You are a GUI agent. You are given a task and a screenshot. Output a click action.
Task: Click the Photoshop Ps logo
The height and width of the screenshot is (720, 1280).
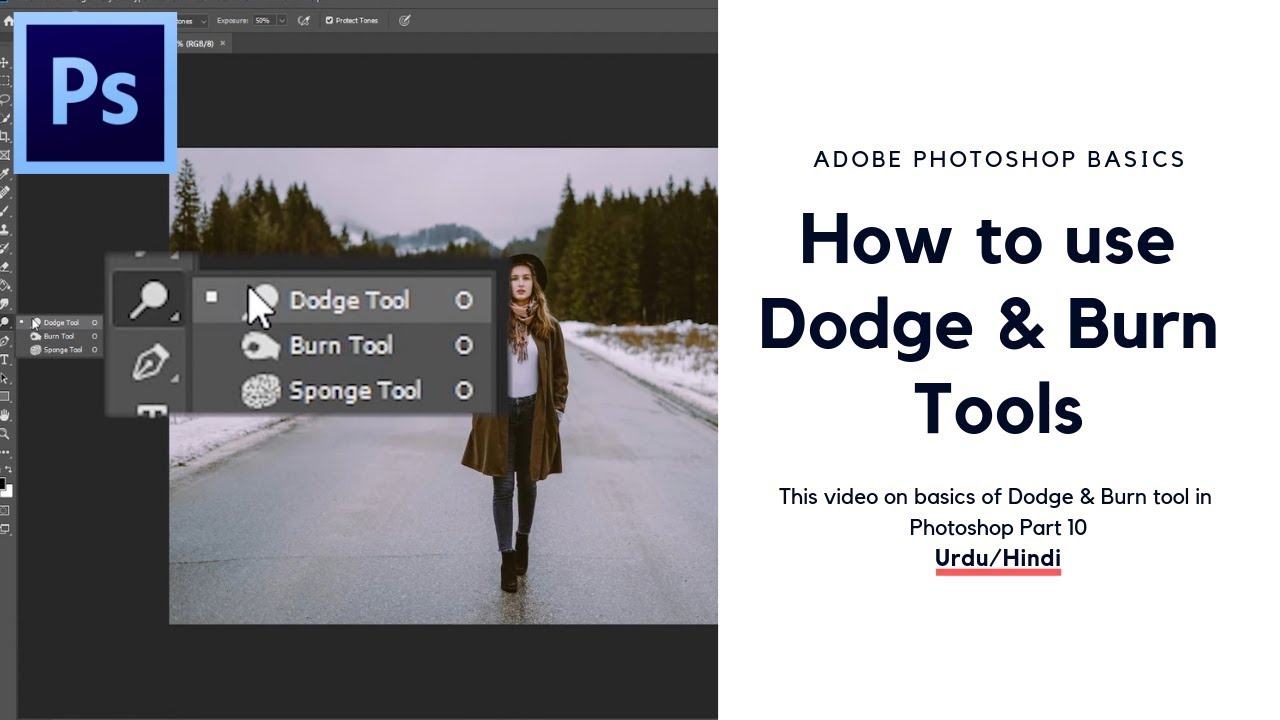point(95,94)
